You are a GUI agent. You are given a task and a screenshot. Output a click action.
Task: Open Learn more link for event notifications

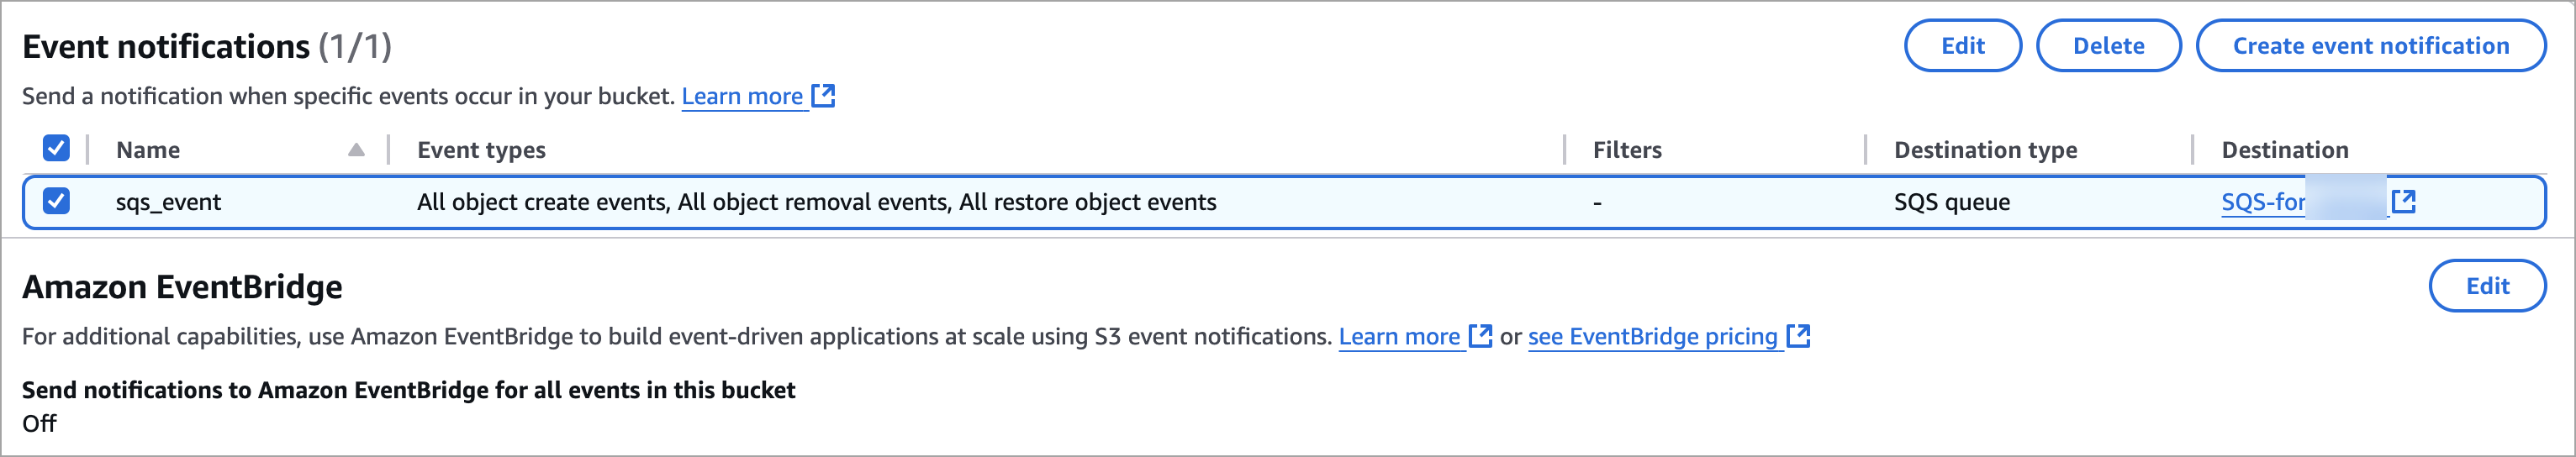click(742, 96)
